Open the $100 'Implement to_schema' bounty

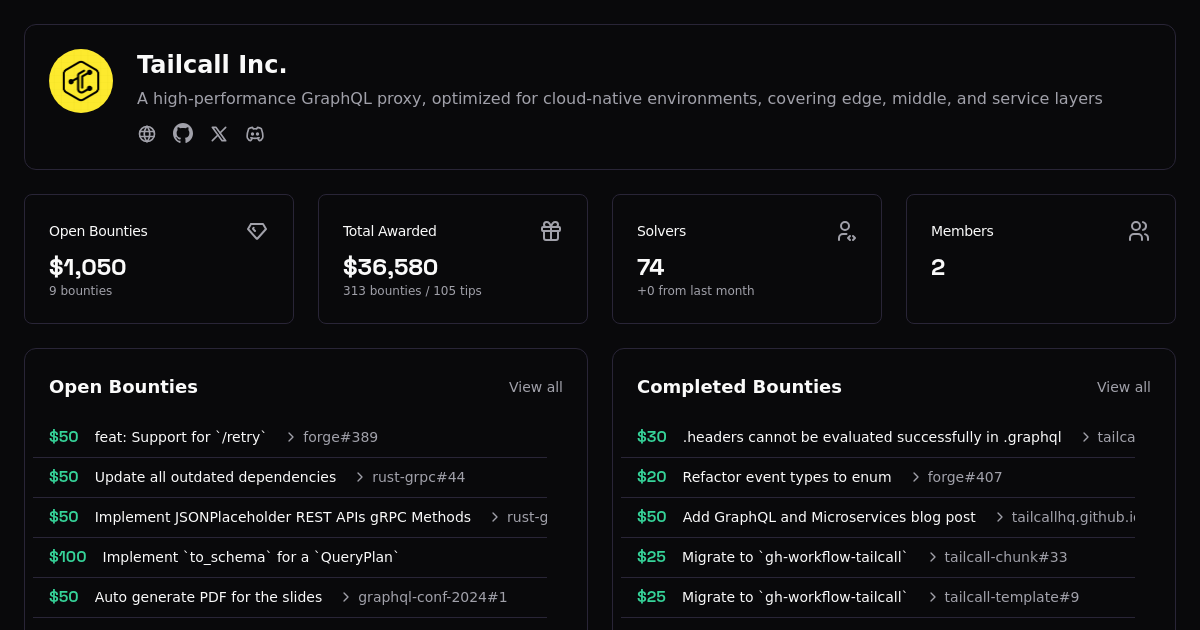(250, 557)
